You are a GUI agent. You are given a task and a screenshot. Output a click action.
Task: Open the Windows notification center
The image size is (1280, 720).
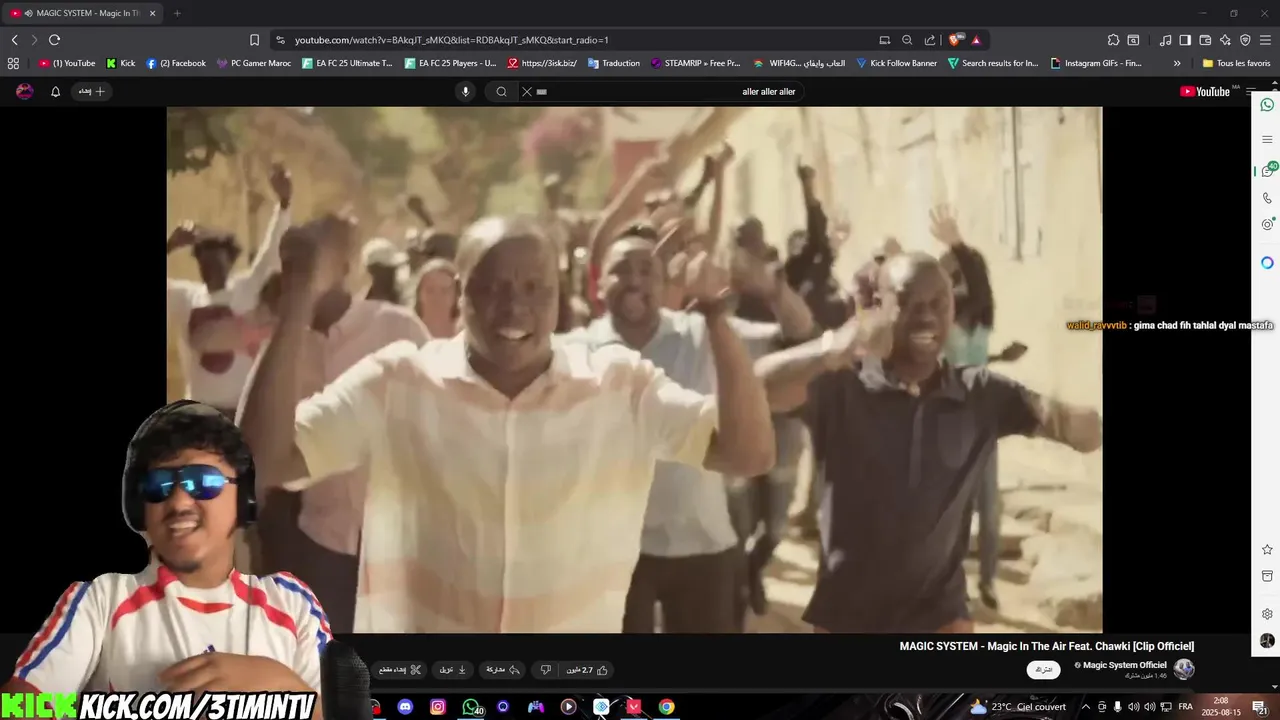(x=1260, y=707)
